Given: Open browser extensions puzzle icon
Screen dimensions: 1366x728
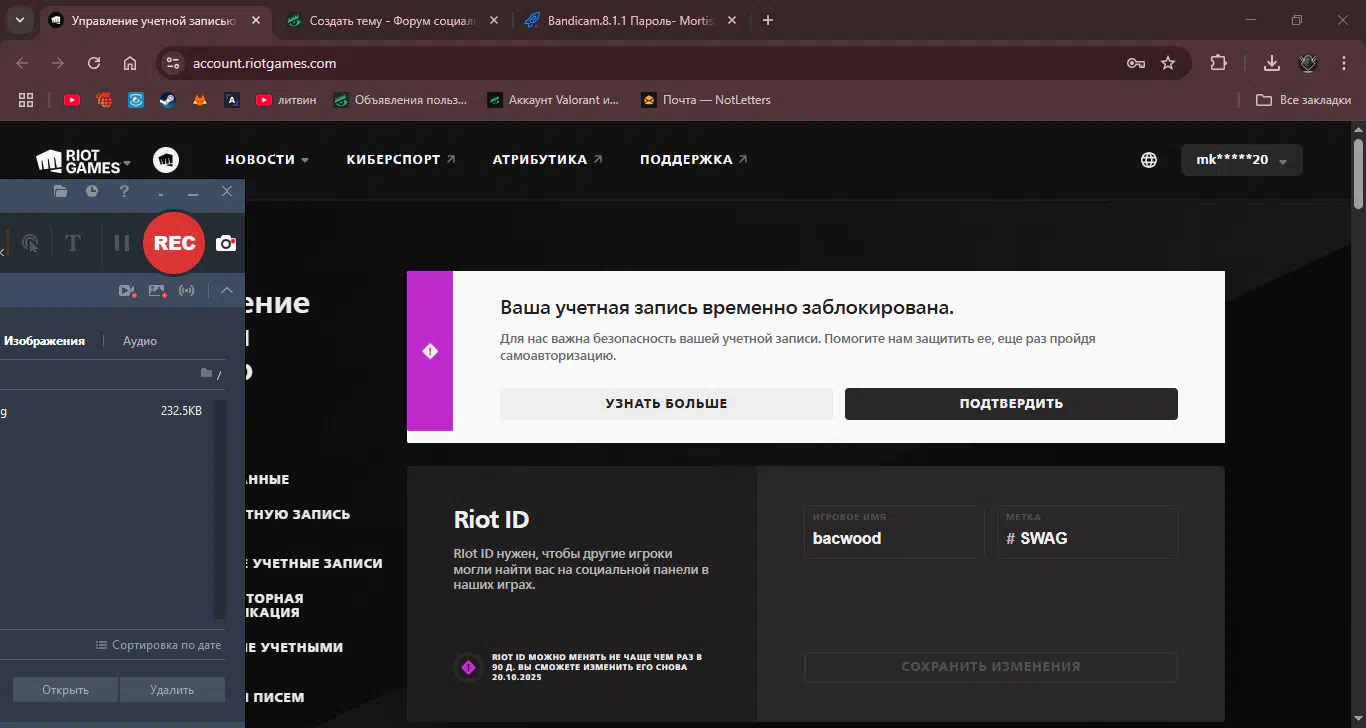Looking at the screenshot, I should click(1218, 63).
